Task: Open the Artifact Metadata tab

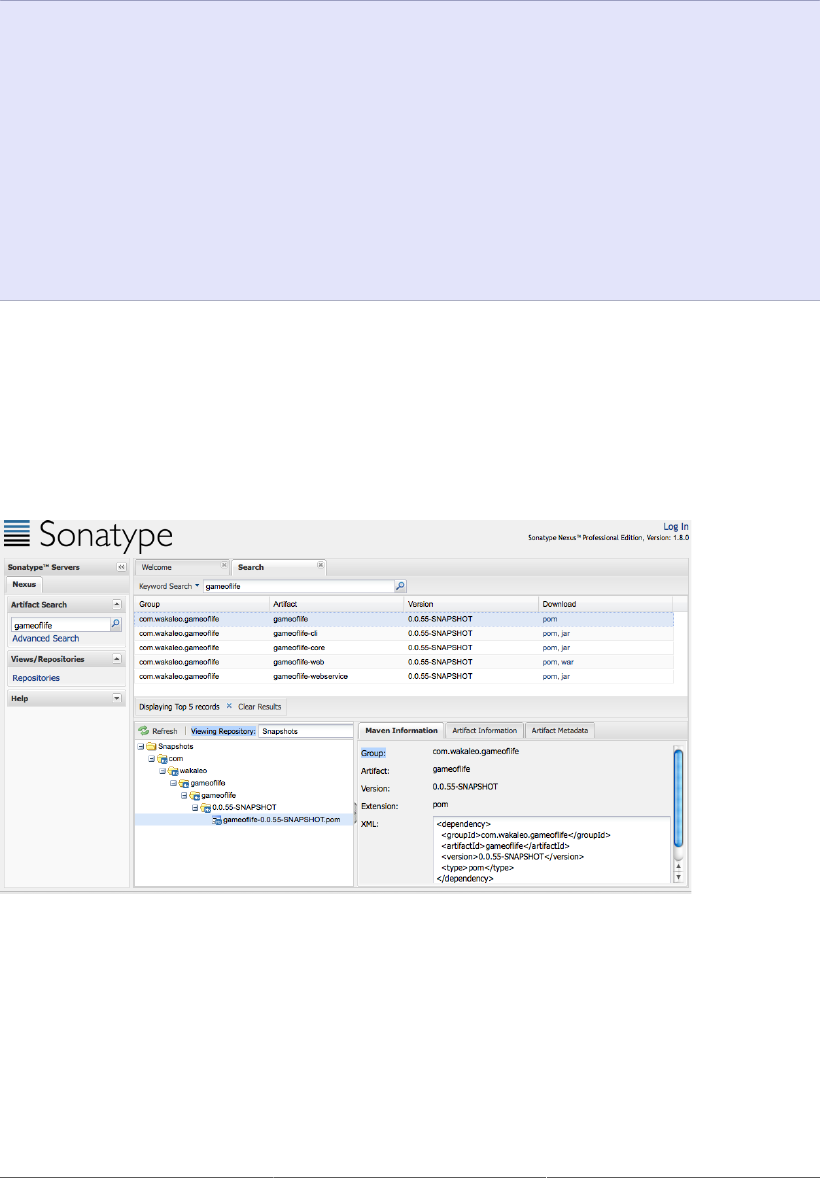Action: click(x=560, y=730)
